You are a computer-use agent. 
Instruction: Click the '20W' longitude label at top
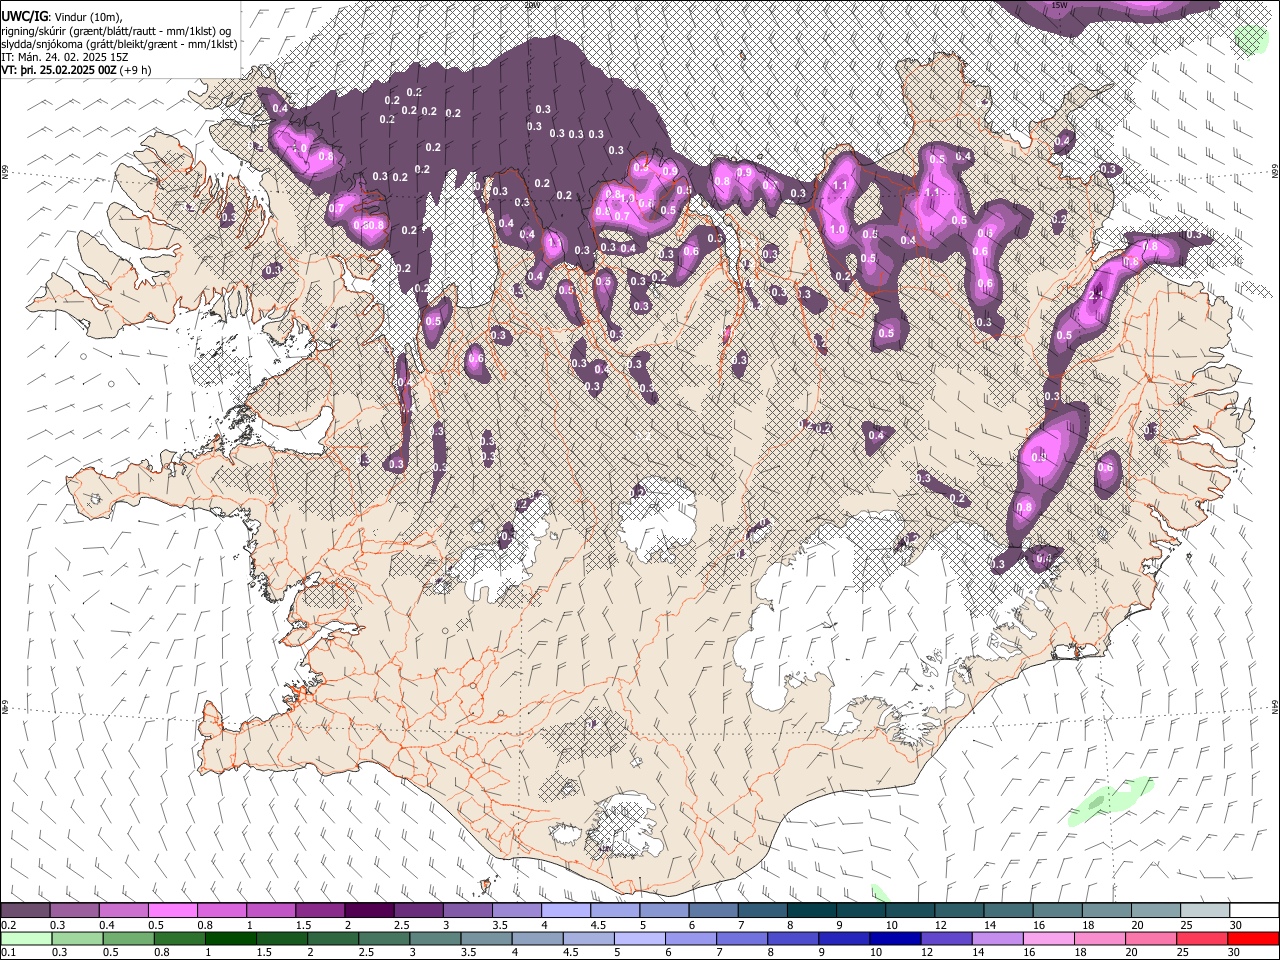pyautogui.click(x=532, y=5)
